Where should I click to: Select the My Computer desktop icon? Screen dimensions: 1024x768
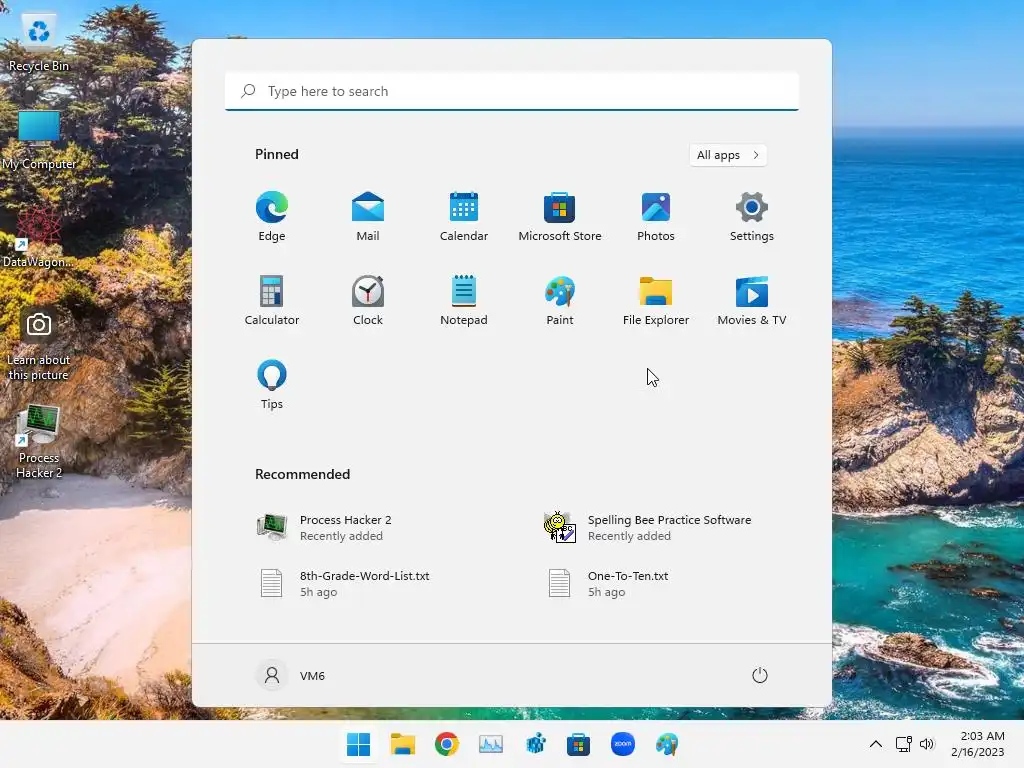39,140
